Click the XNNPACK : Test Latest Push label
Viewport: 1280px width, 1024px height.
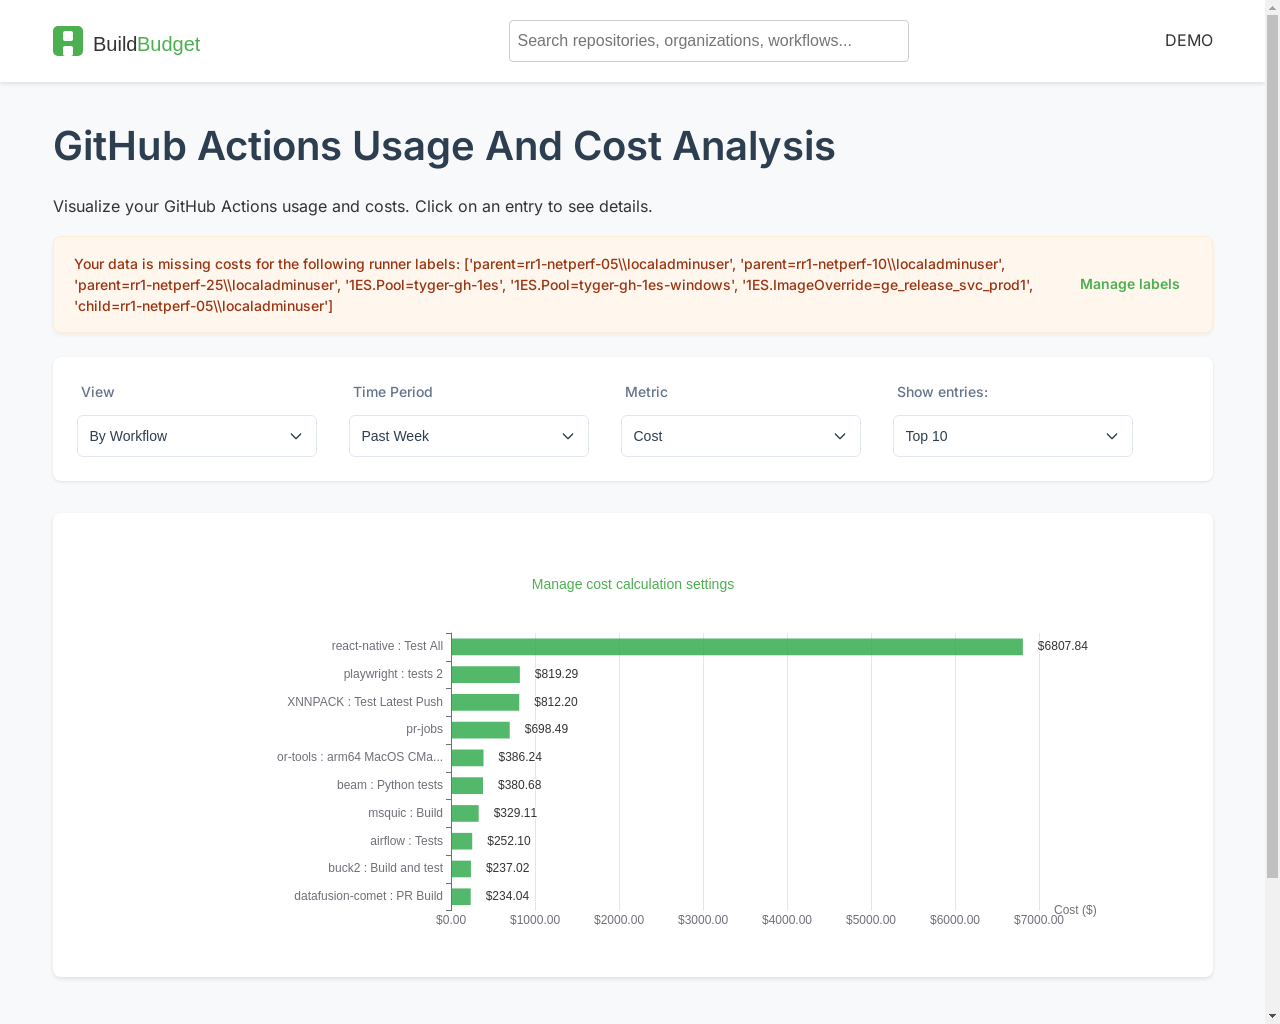point(365,702)
